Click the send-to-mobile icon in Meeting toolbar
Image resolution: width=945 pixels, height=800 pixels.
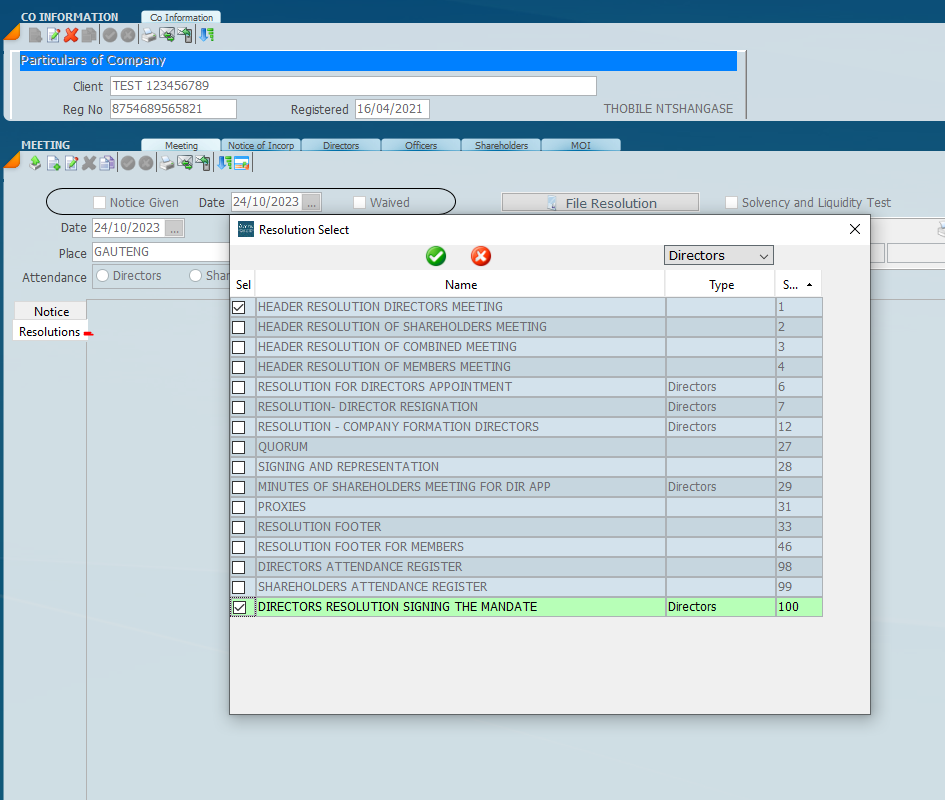(x=204, y=163)
